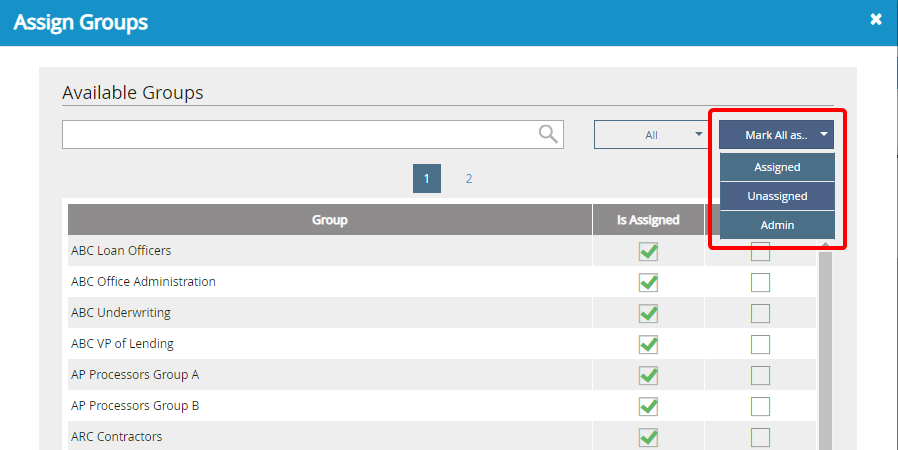Uncheck Is Assigned for ABC Underwriting

pos(648,313)
